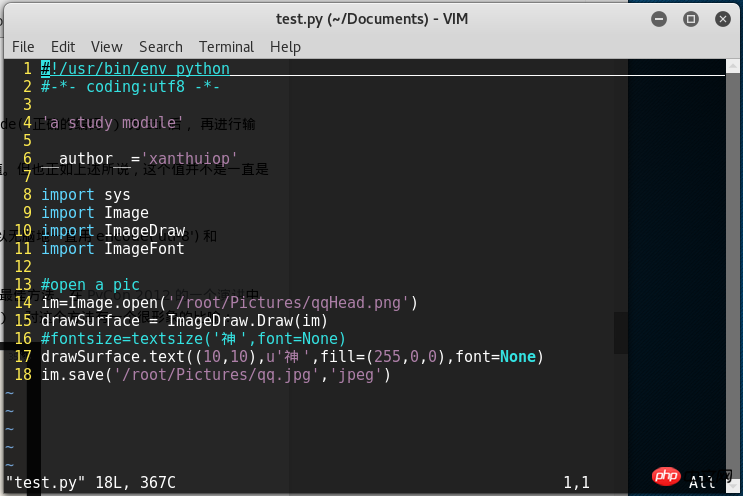
Task: Open the View menu
Action: pyautogui.click(x=106, y=47)
